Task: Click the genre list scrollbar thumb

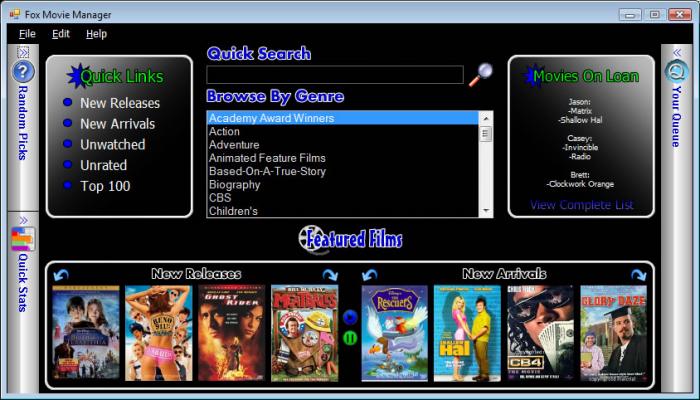Action: coord(486,134)
